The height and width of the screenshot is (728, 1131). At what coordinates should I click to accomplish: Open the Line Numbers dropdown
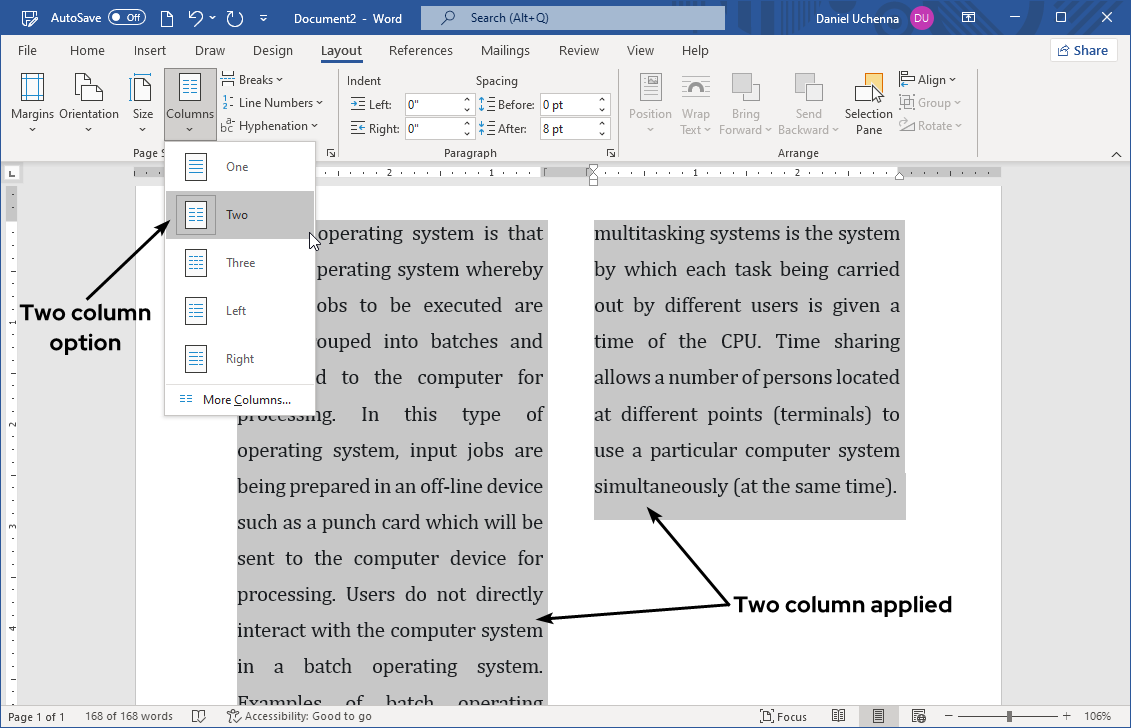tap(275, 102)
